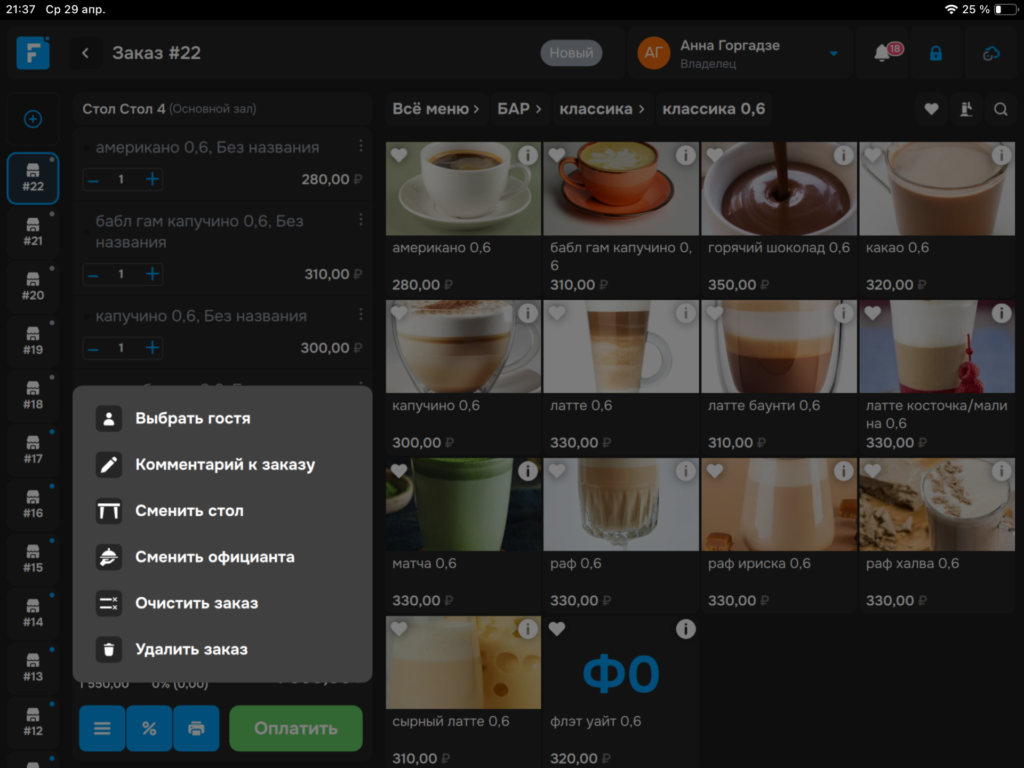Click the Новый status badge
Viewport: 1024px width, 768px height.
(571, 53)
